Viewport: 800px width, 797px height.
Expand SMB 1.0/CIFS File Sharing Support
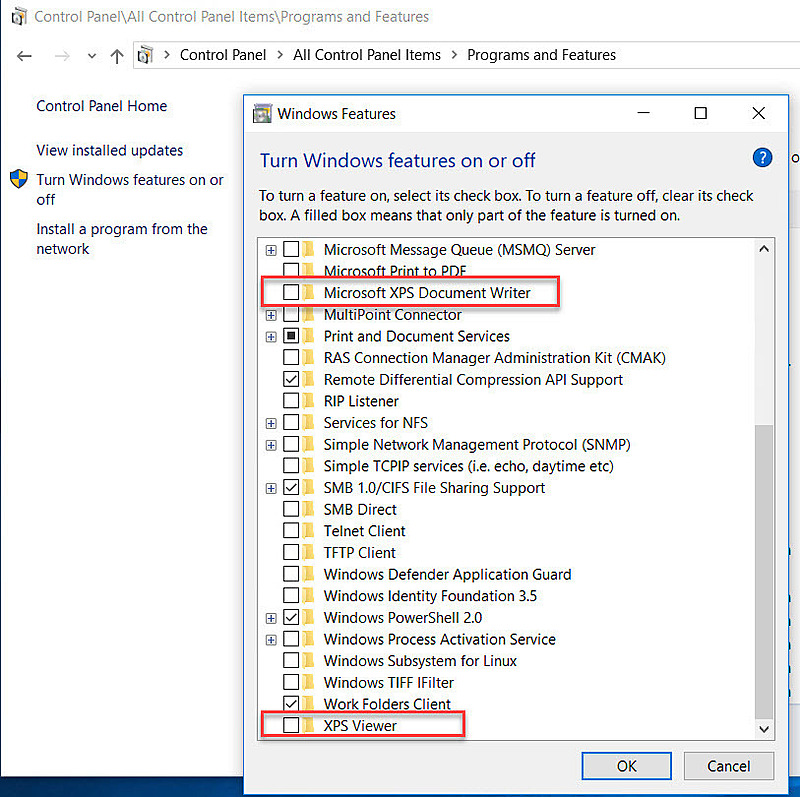pos(270,487)
